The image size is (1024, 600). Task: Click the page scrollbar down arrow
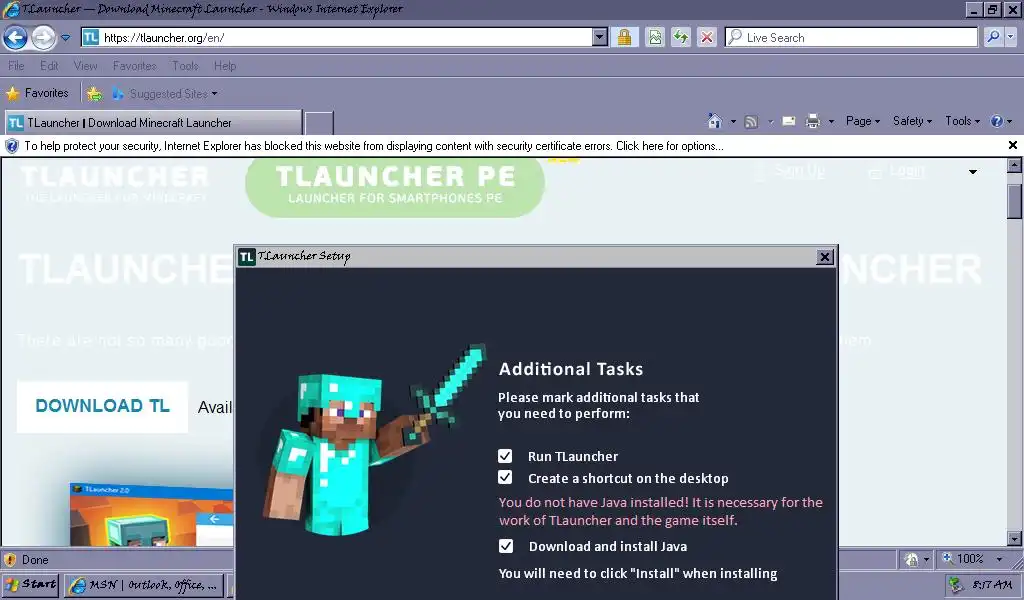tap(1014, 539)
